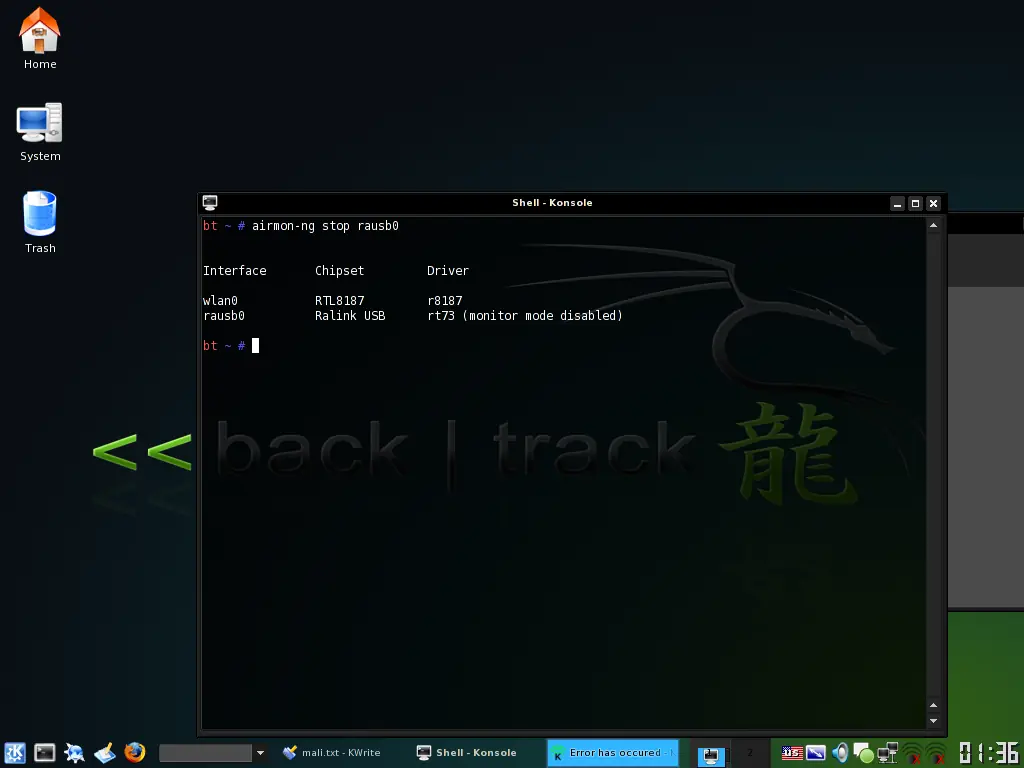Click the 'r8187' driver text
Viewport: 1024px width, 768px height.
pyautogui.click(x=445, y=300)
